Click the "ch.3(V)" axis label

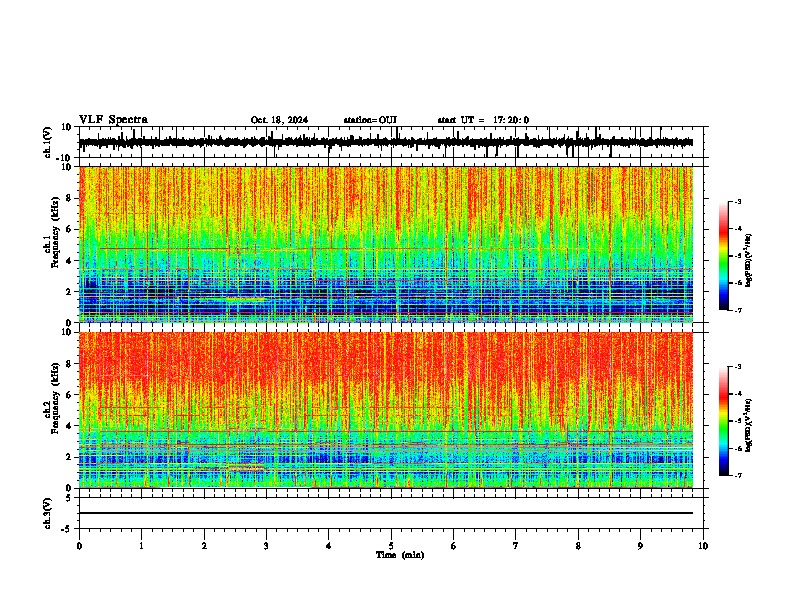tap(48, 513)
